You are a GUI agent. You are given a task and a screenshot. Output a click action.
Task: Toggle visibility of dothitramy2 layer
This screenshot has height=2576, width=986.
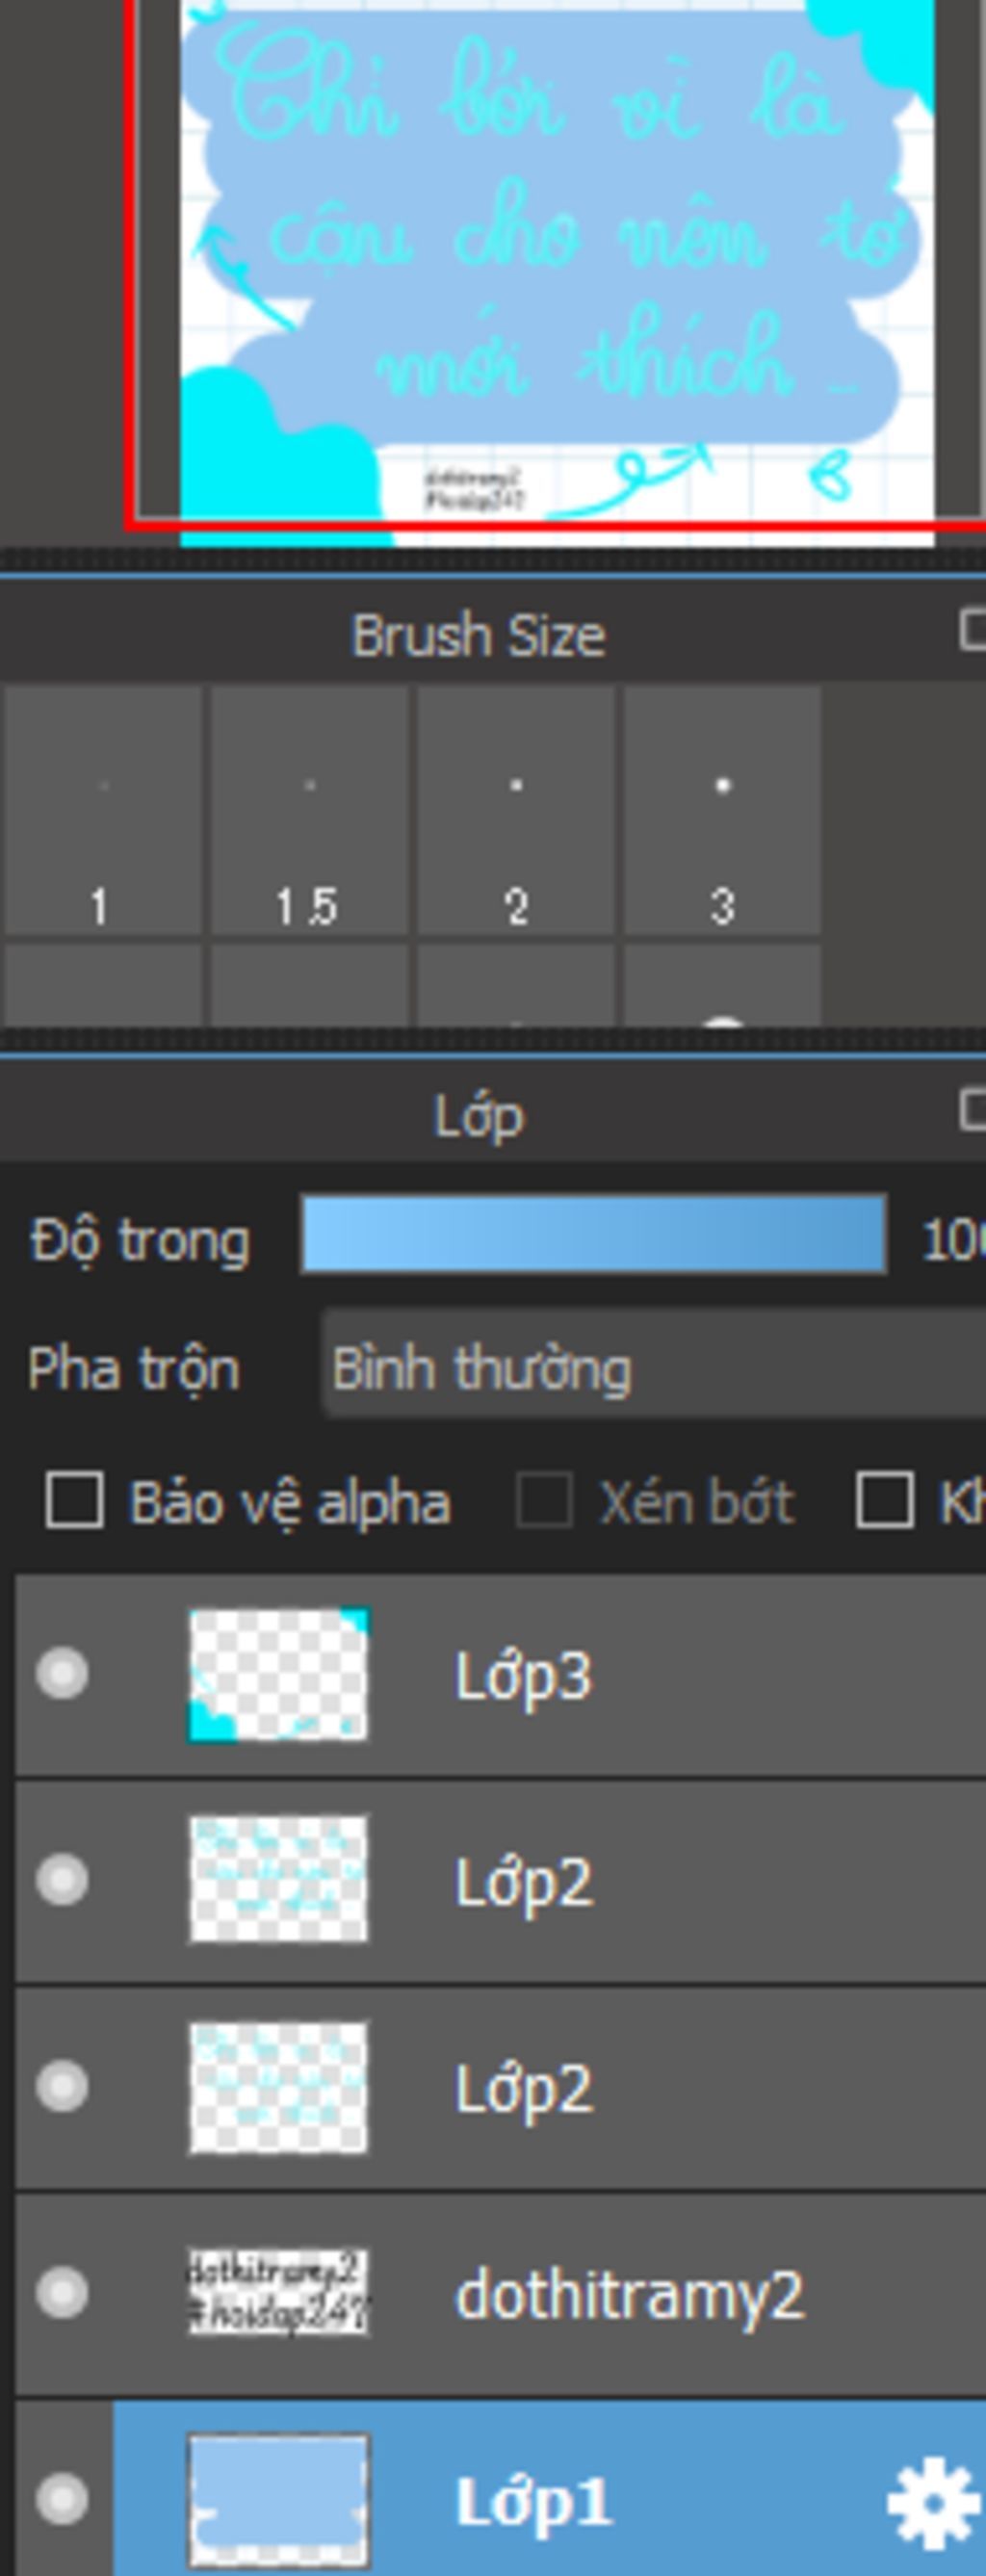62,2292
